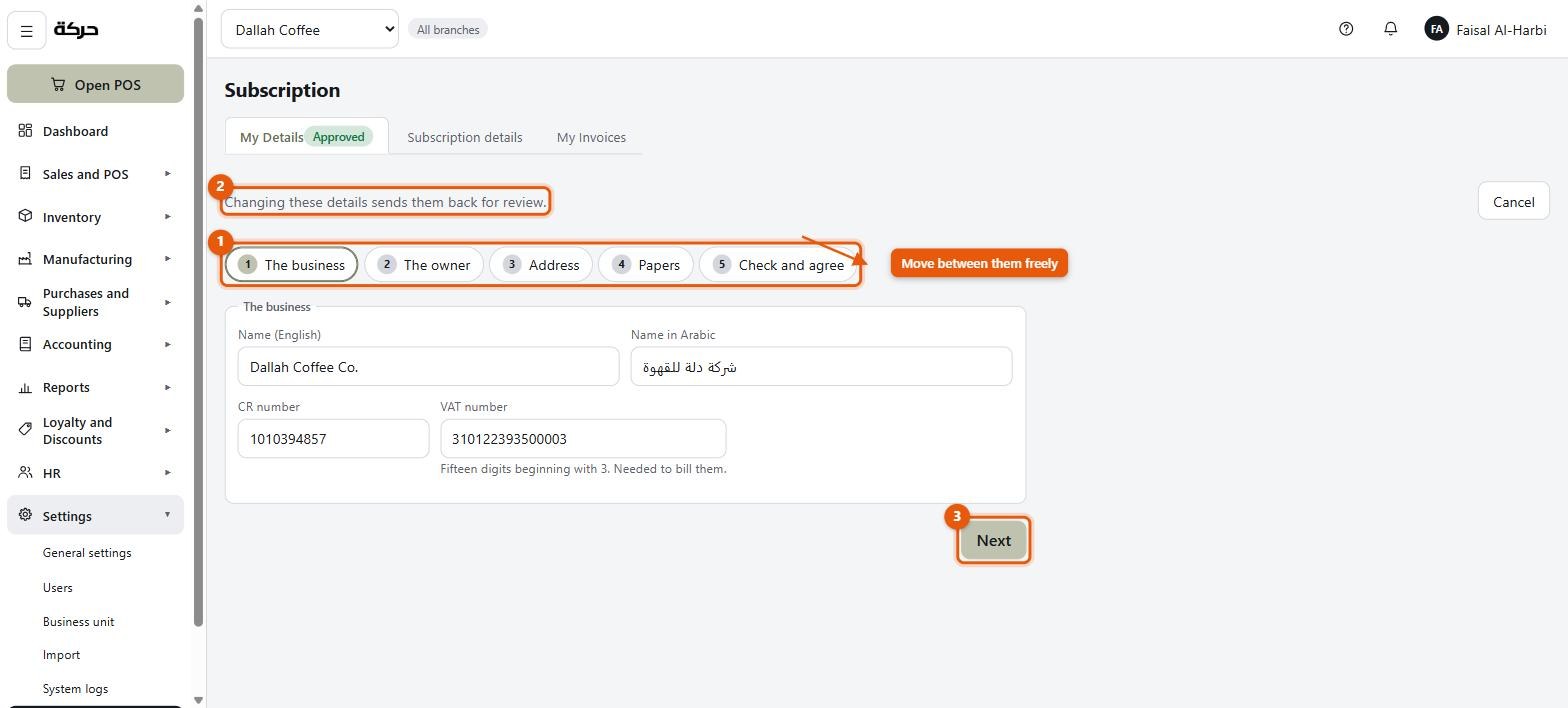Click the HR people icon
This screenshot has height=708, width=1568.
point(25,473)
